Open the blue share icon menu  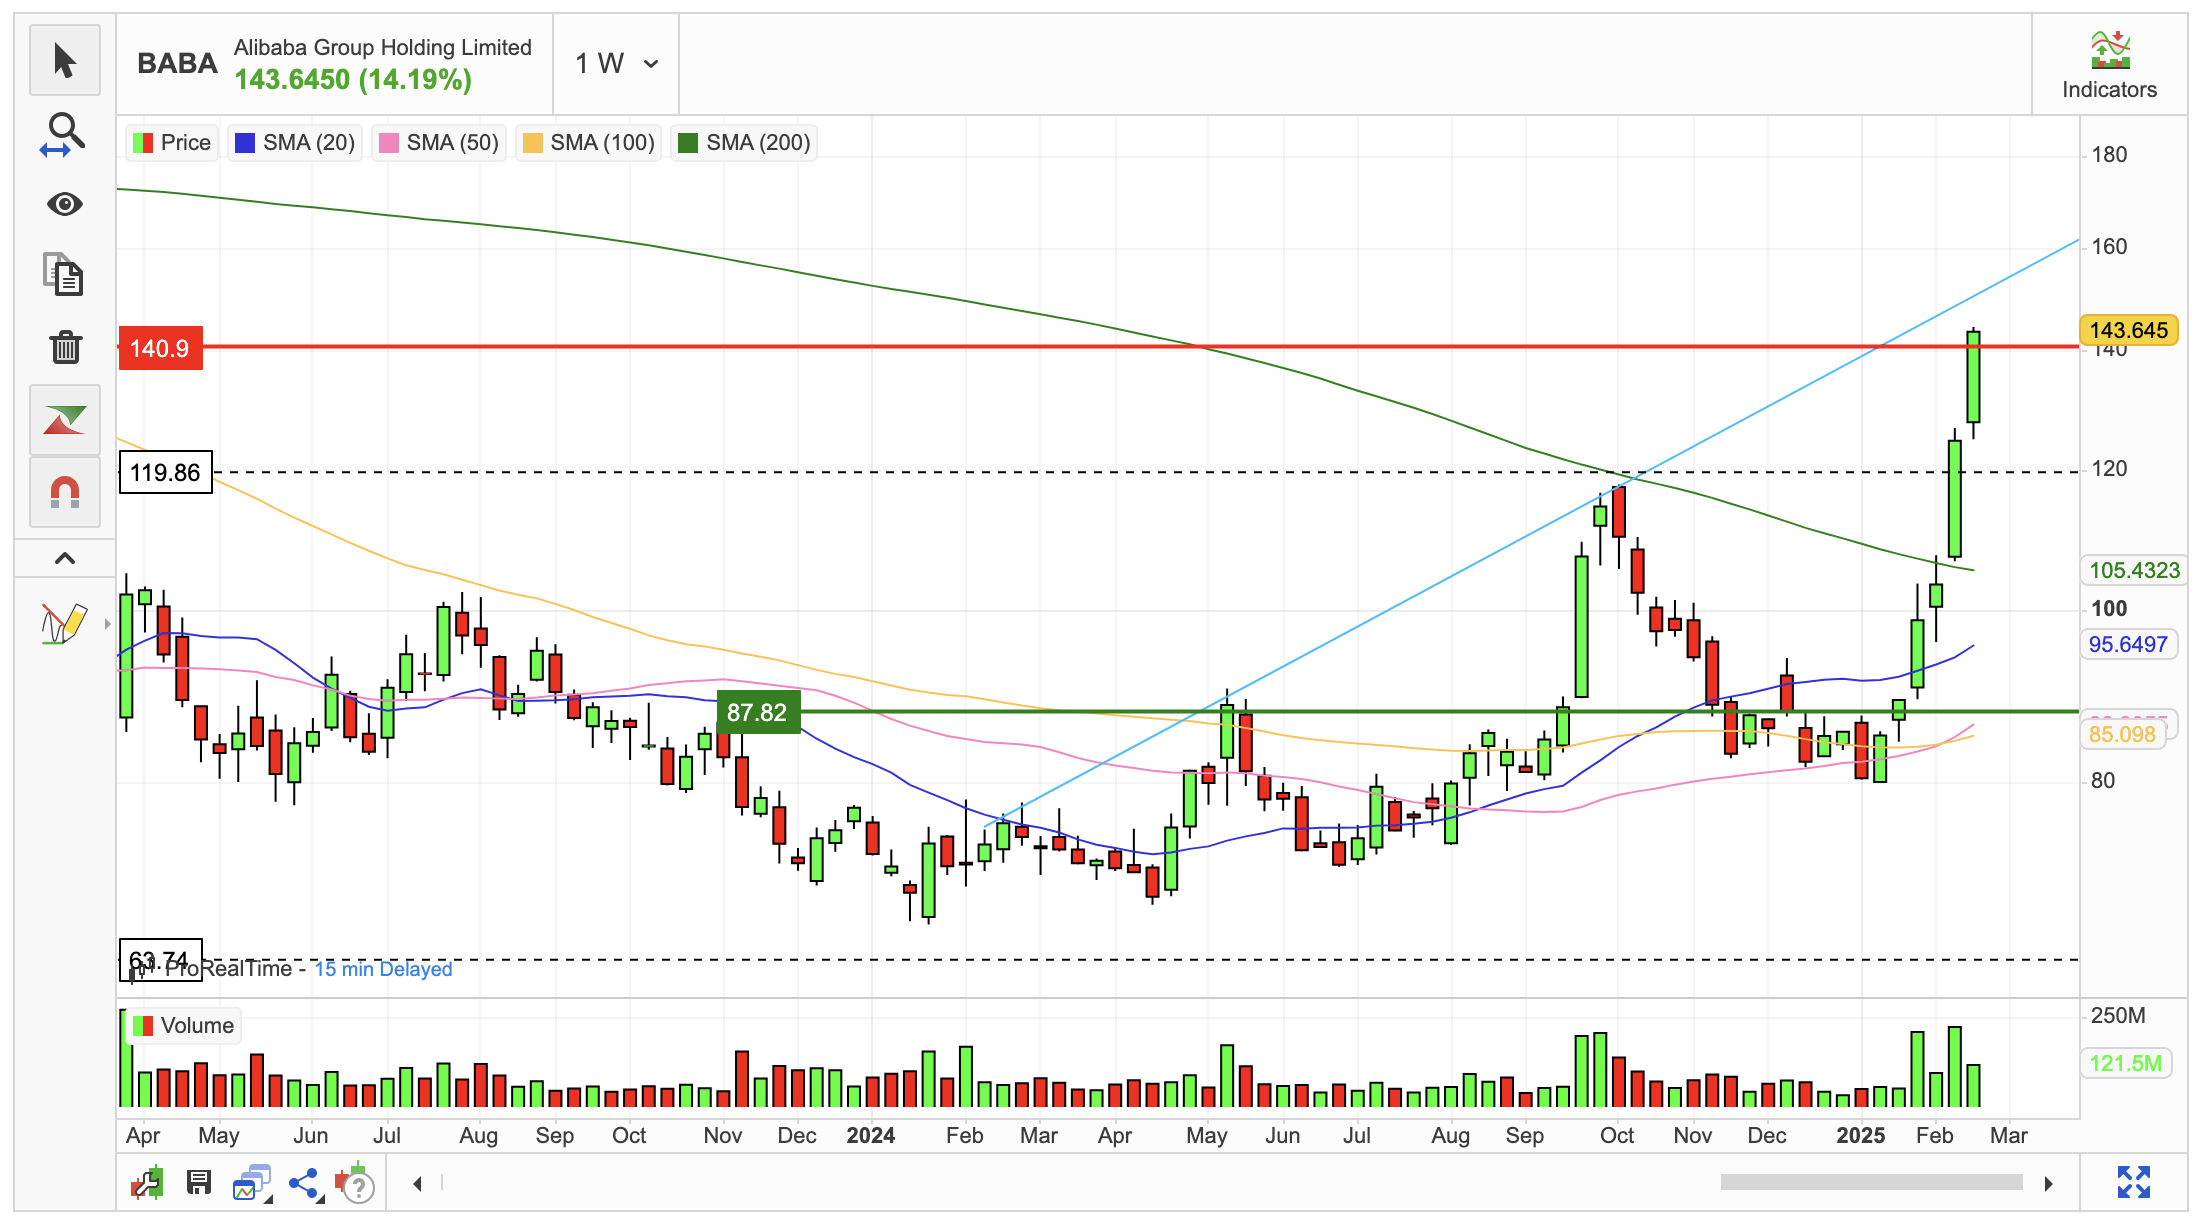304,1184
